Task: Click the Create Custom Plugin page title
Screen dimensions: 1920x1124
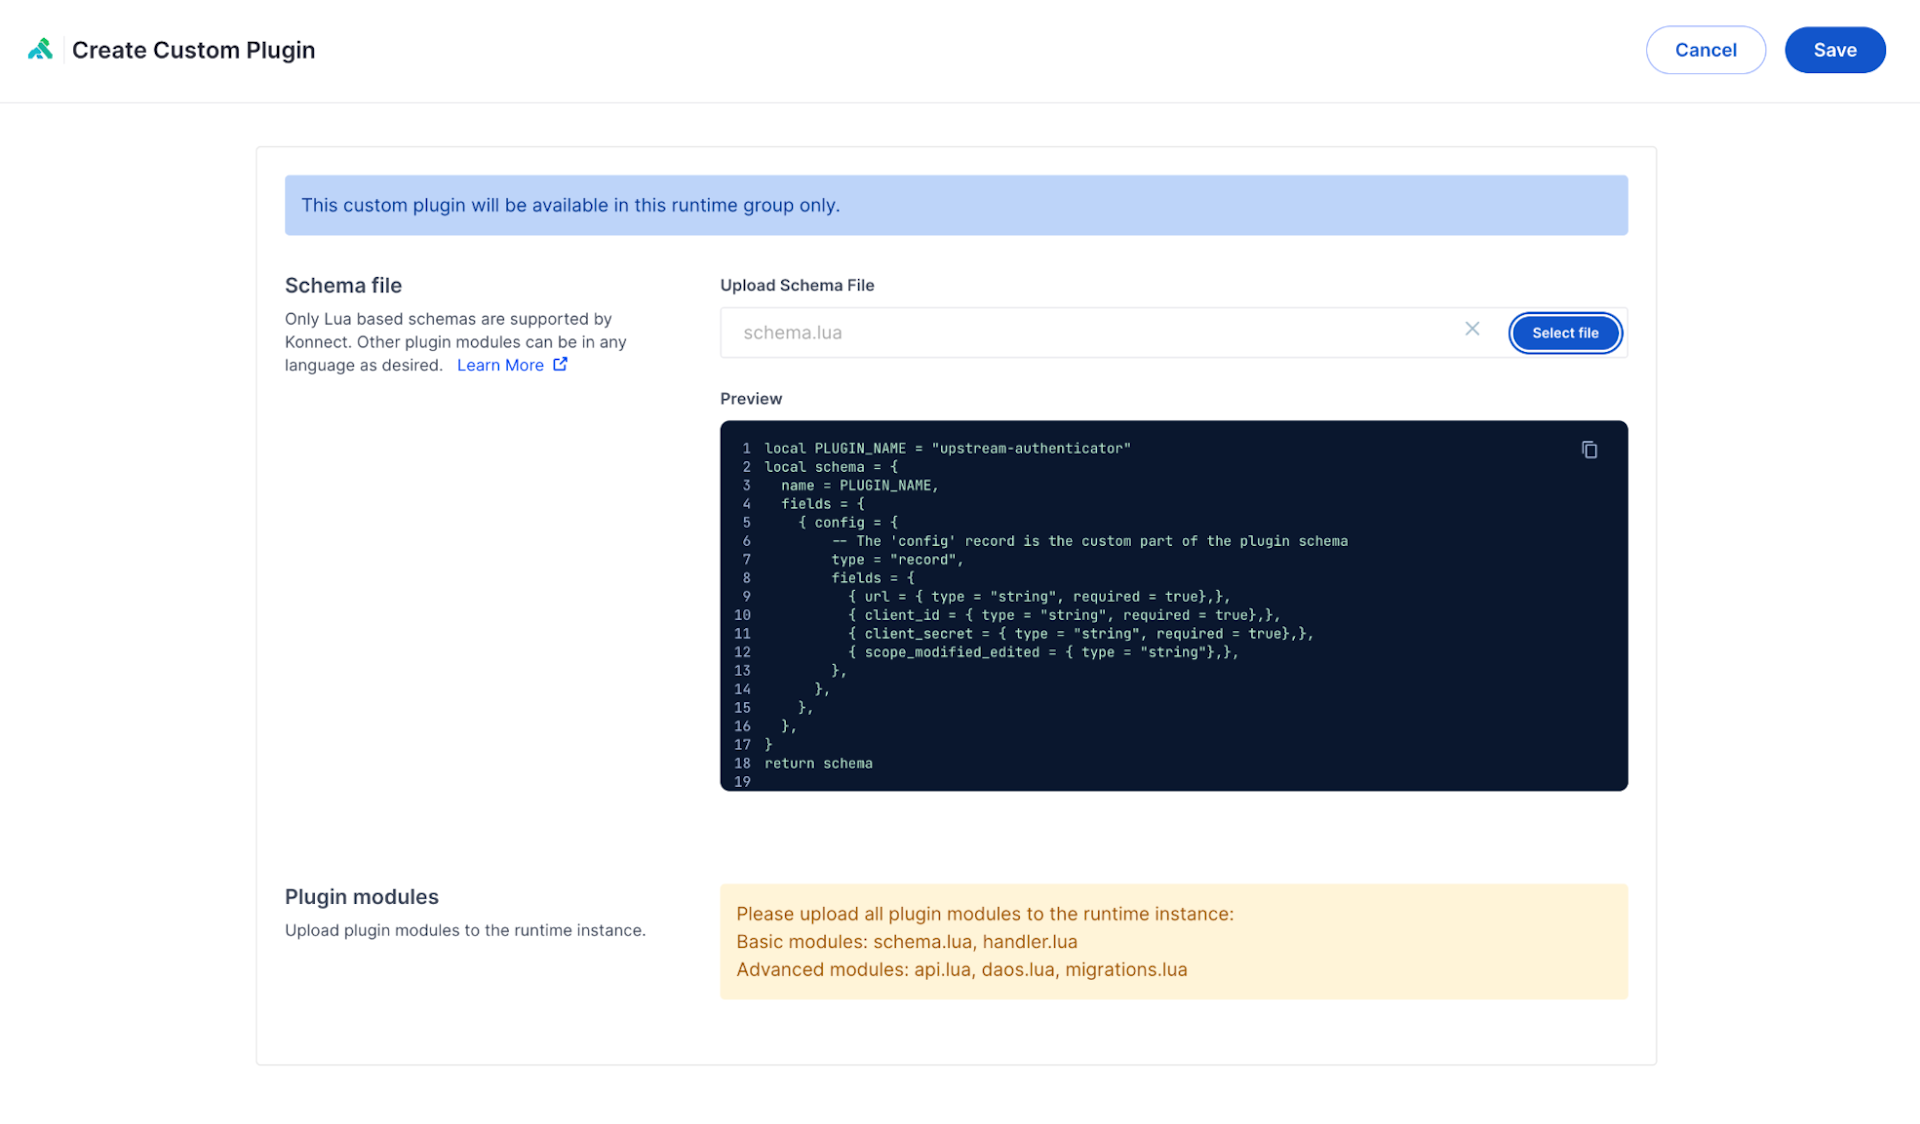Action: (x=193, y=50)
